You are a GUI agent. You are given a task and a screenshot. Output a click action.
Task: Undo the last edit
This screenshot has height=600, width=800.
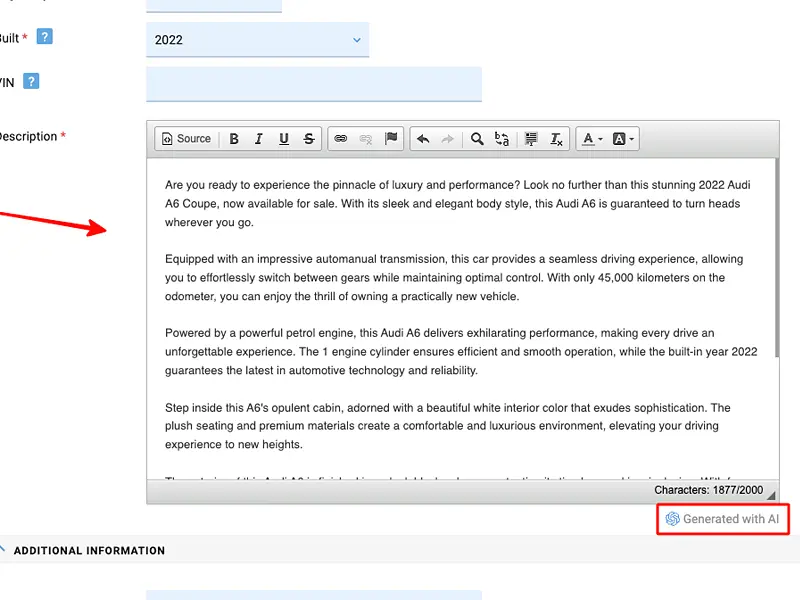coord(423,139)
